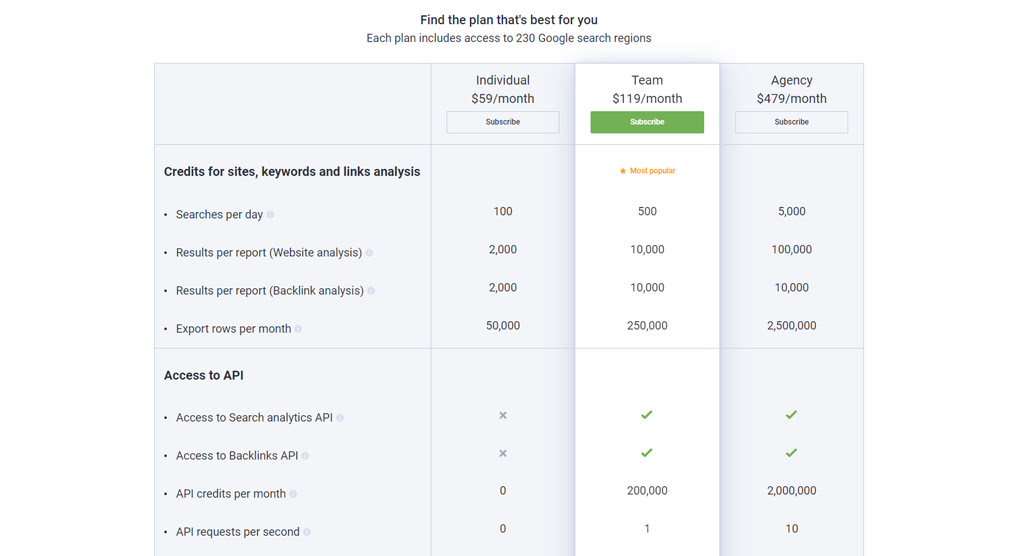Click Individual export rows value 50,000
The width and height of the screenshot is (1028, 556).
[503, 325]
